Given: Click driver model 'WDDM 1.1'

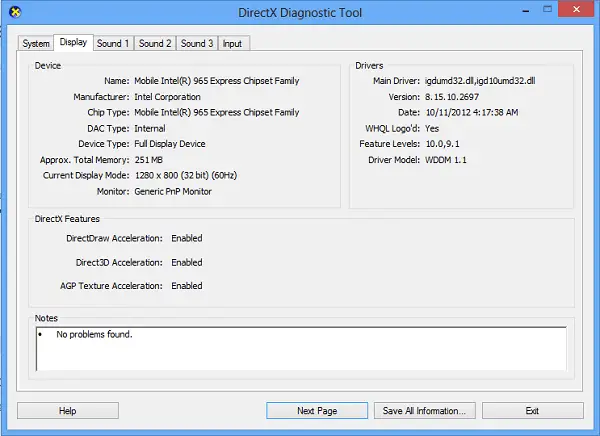Looking at the screenshot, I should tap(446, 160).
